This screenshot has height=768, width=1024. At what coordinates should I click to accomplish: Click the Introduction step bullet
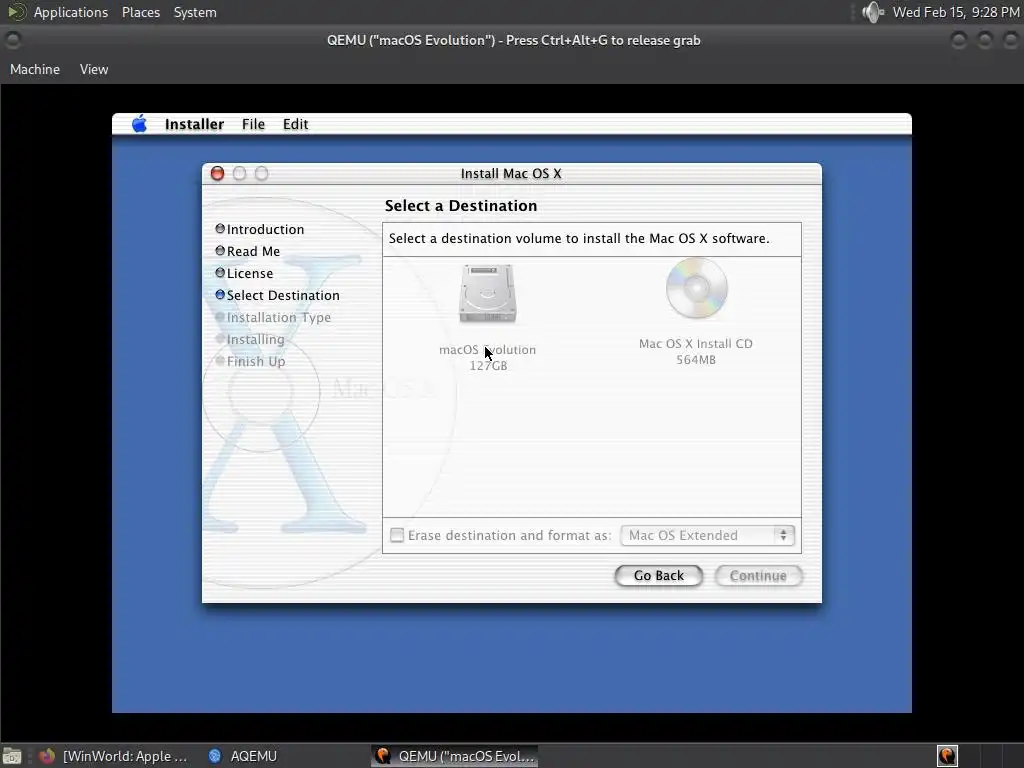pos(220,229)
